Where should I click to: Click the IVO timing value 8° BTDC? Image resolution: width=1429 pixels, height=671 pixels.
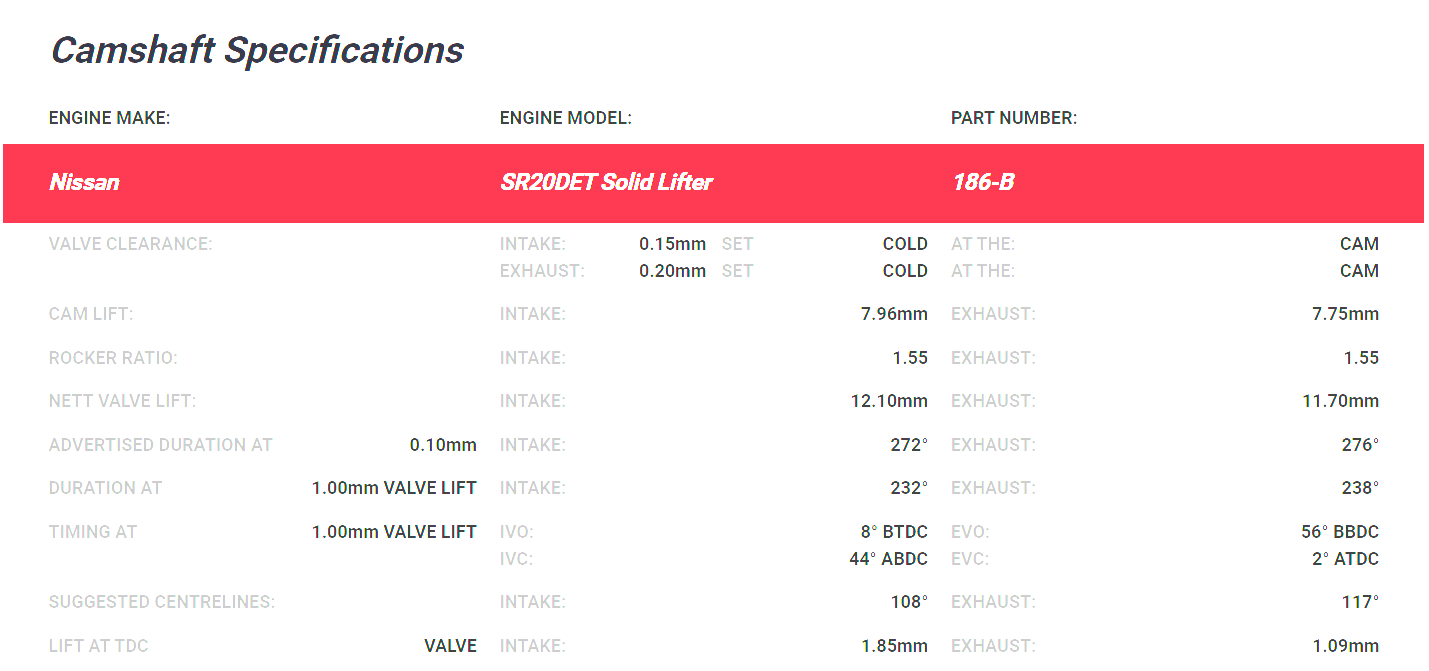[894, 532]
